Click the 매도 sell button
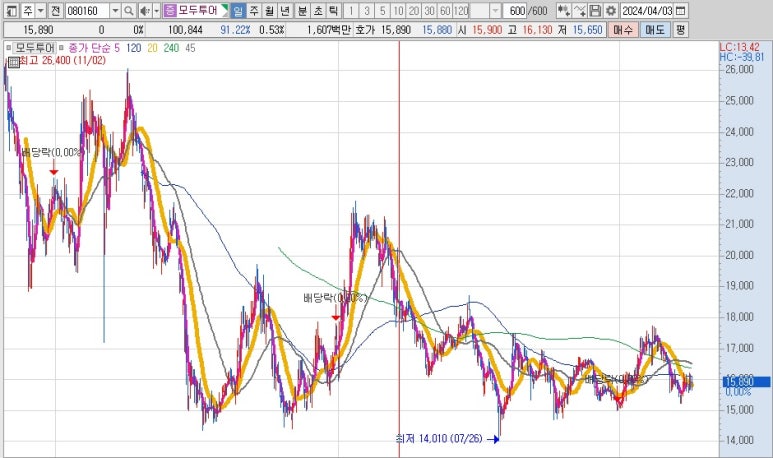Viewport: 773px width, 458px height. pyautogui.click(x=655, y=30)
